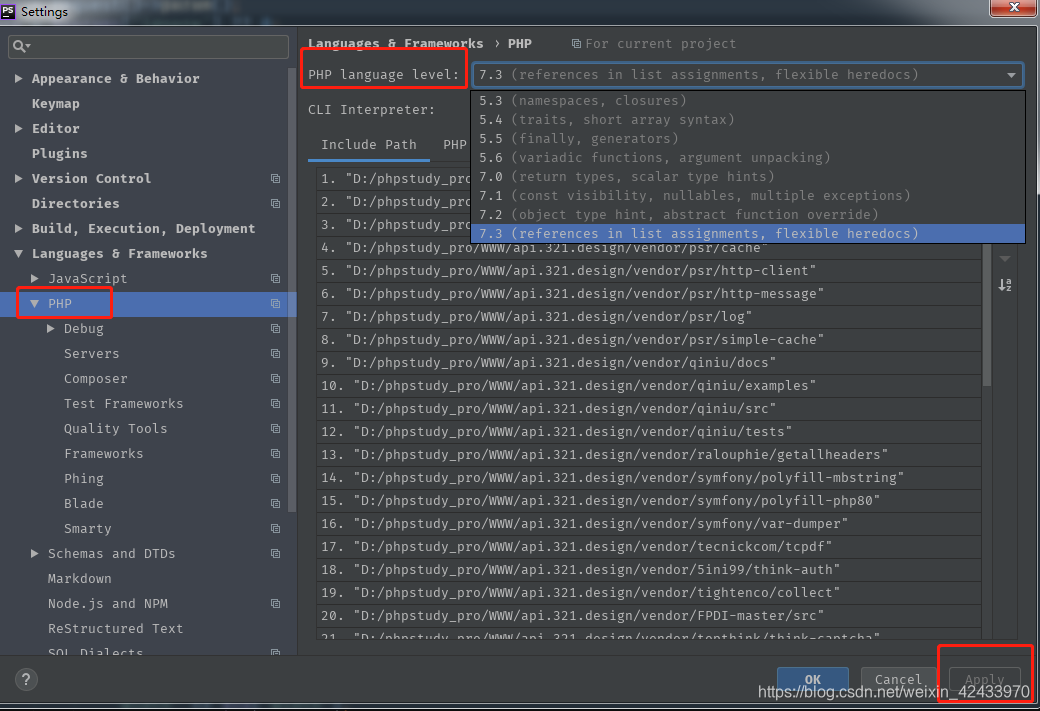Switch to the PHP tab beside Include Path

pos(453,144)
